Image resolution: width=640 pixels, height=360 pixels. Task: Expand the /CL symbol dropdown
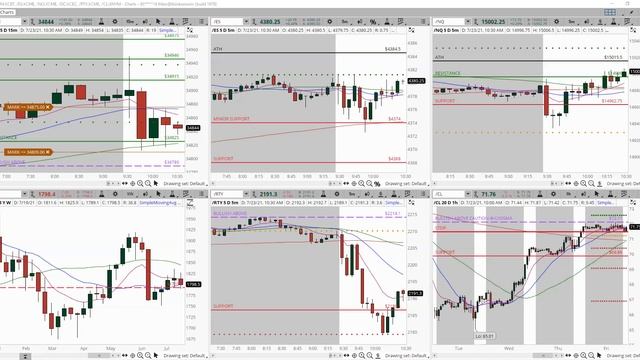click(468, 194)
